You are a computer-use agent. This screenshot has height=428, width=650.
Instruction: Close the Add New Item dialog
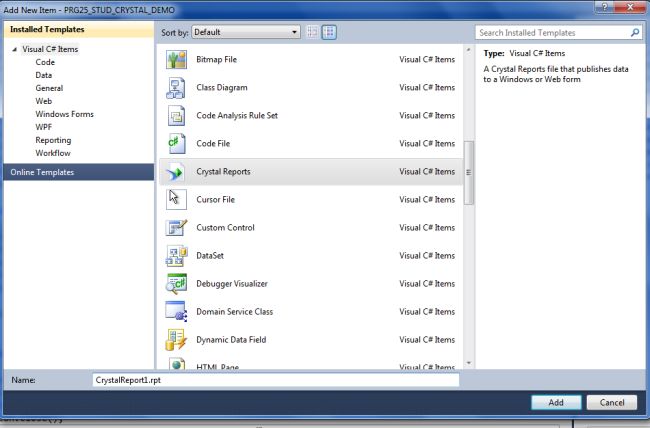(x=630, y=7)
